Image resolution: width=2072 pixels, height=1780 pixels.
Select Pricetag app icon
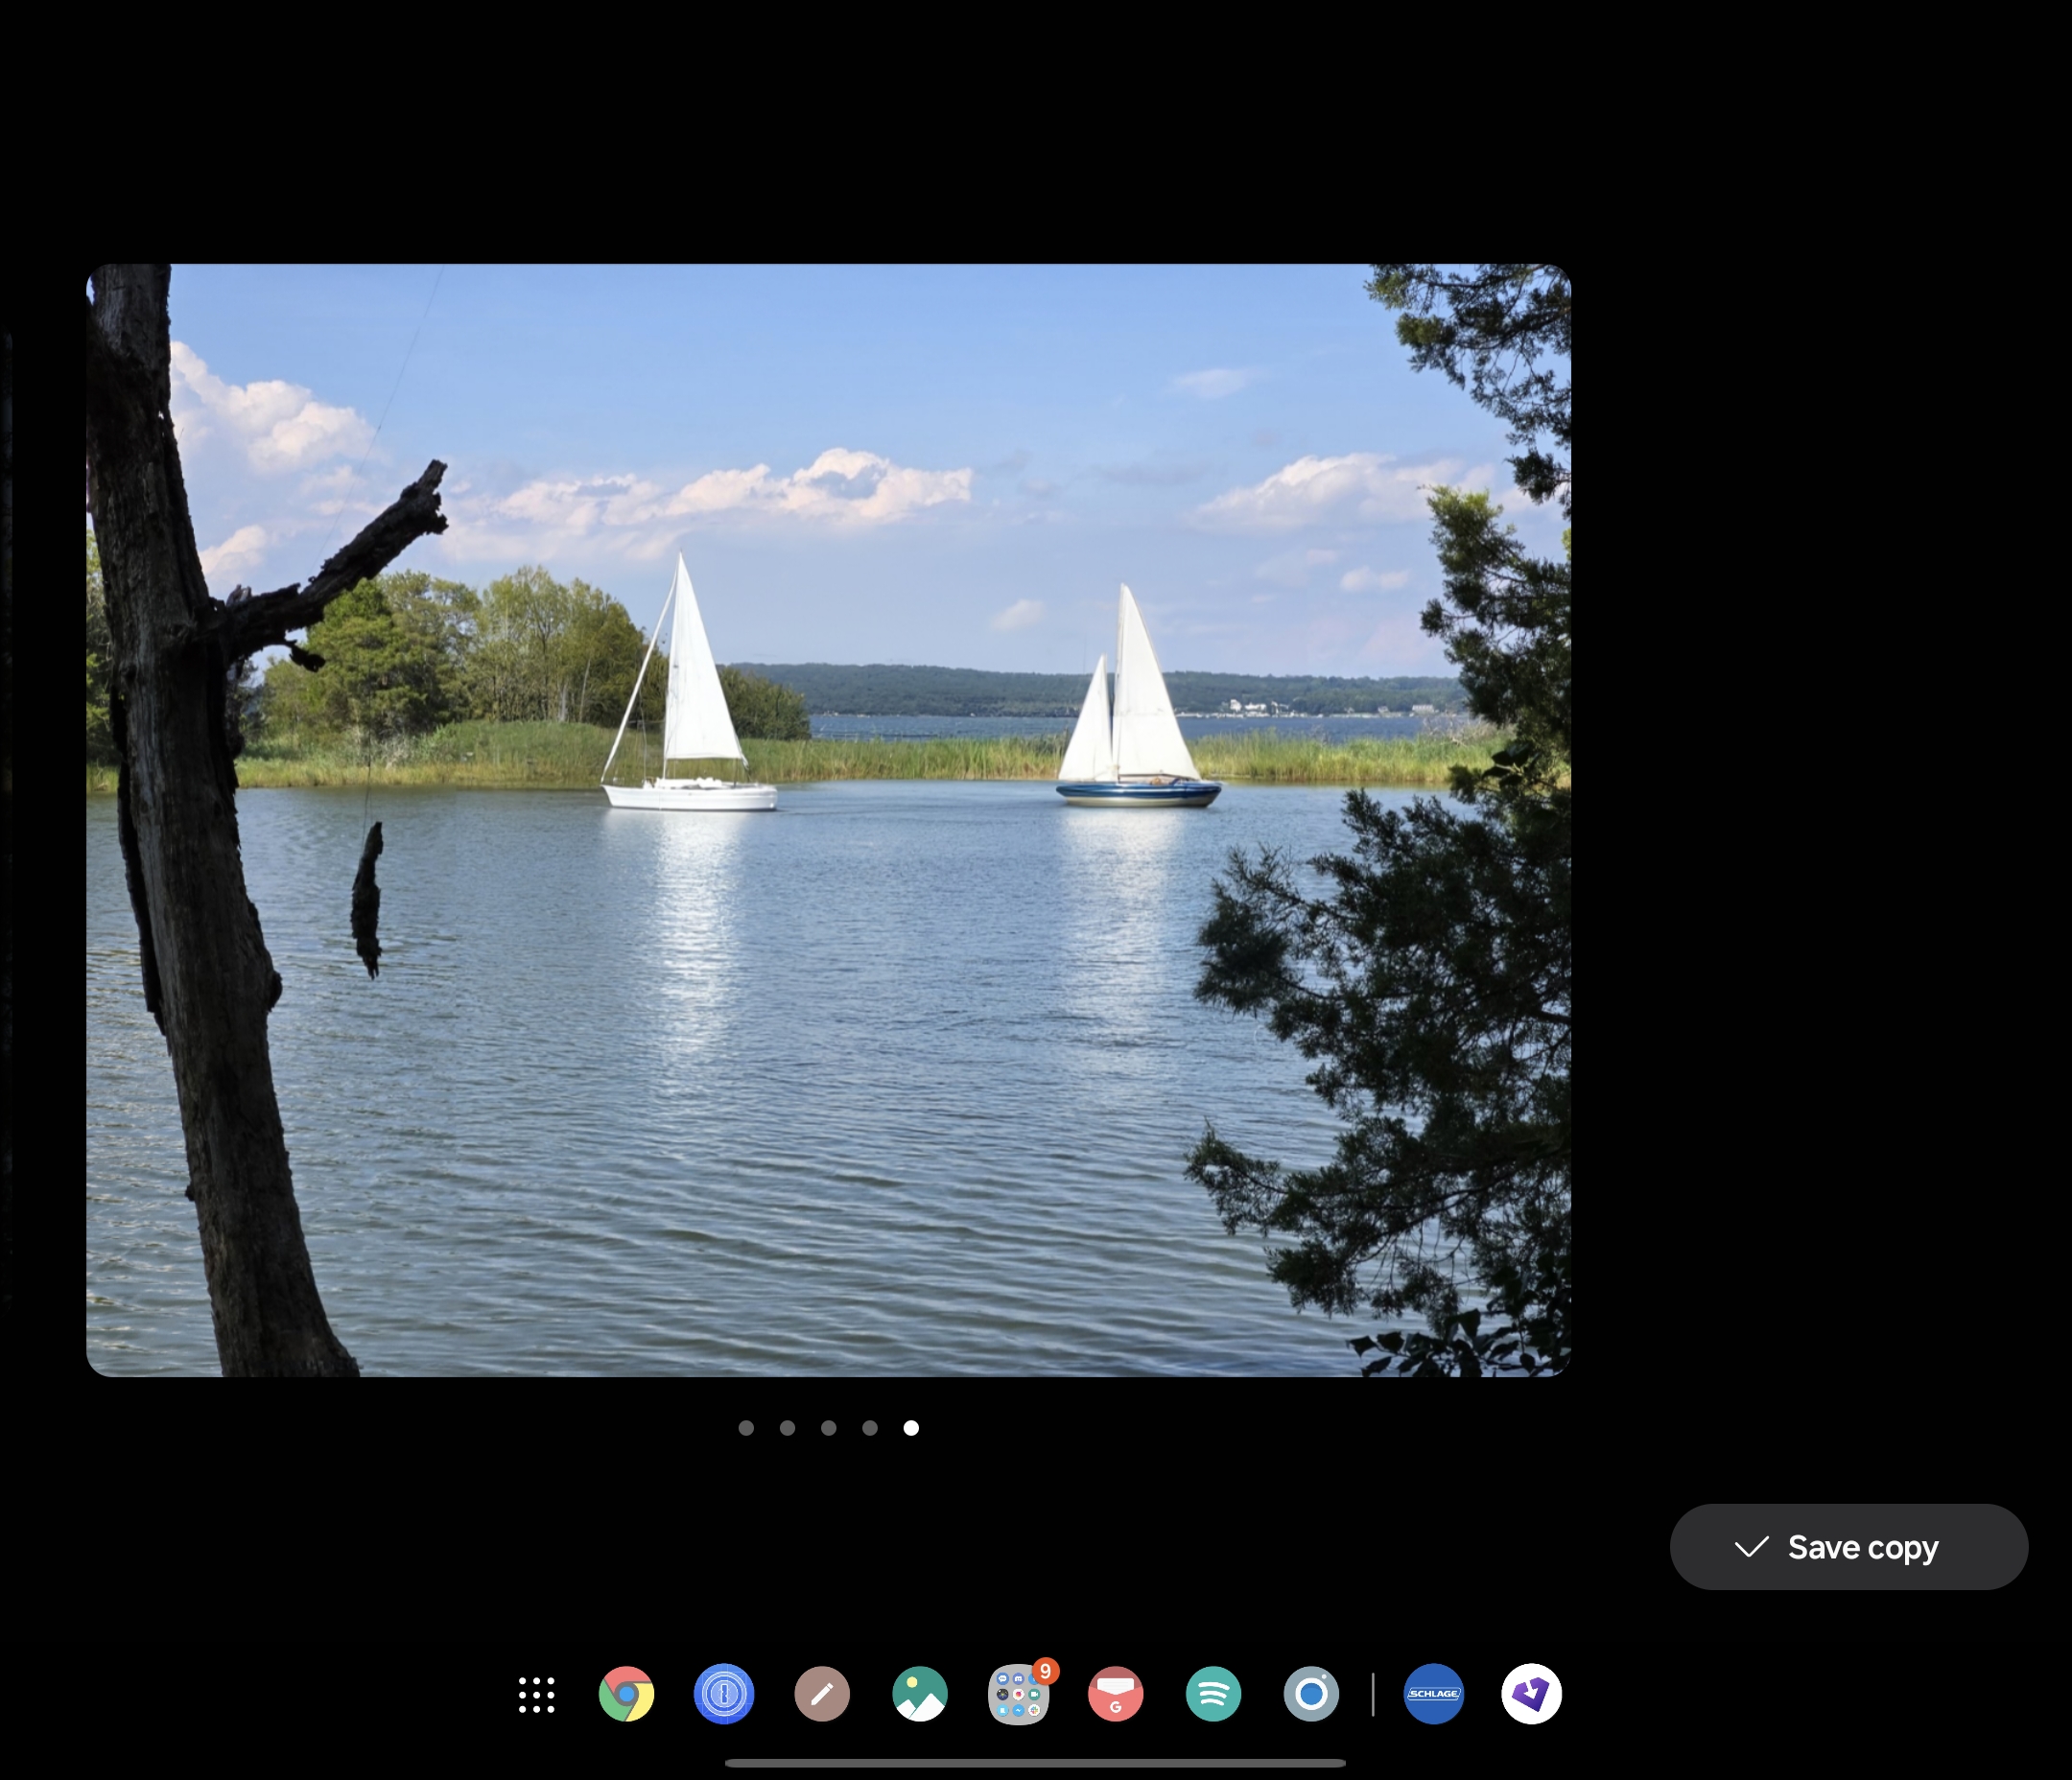pos(1531,1692)
